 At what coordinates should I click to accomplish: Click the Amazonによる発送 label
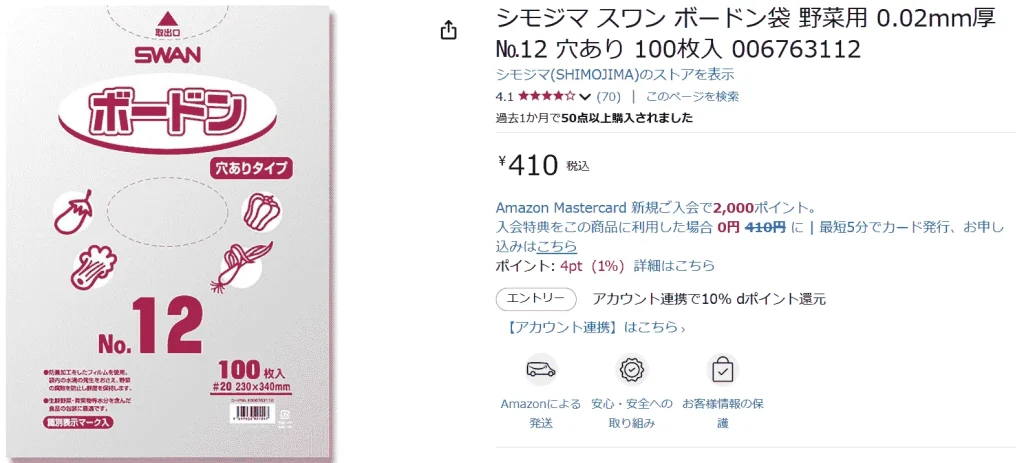[x=541, y=413]
